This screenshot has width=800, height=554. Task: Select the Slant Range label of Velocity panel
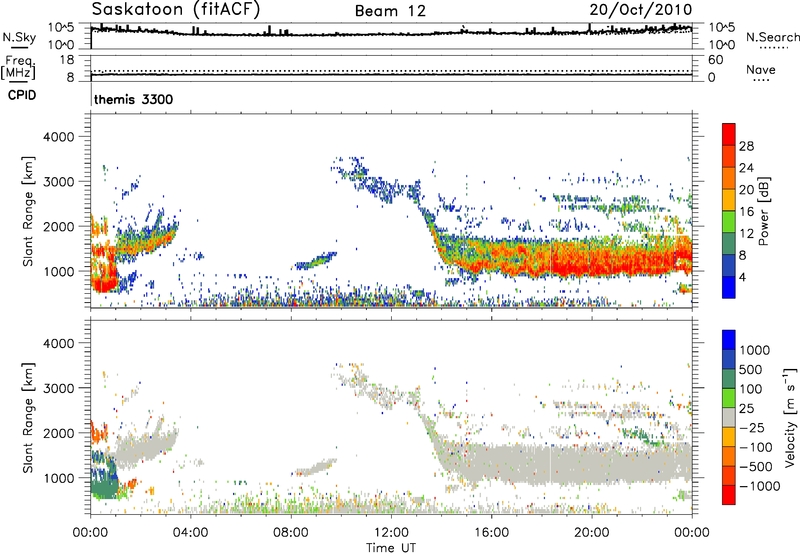tap(28, 418)
